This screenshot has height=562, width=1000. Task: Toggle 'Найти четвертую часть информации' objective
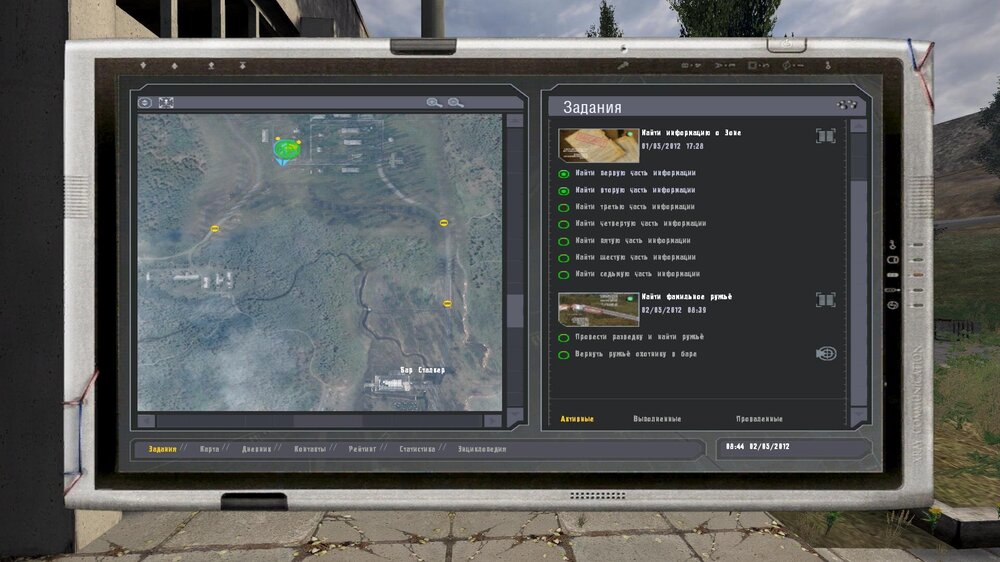564,224
